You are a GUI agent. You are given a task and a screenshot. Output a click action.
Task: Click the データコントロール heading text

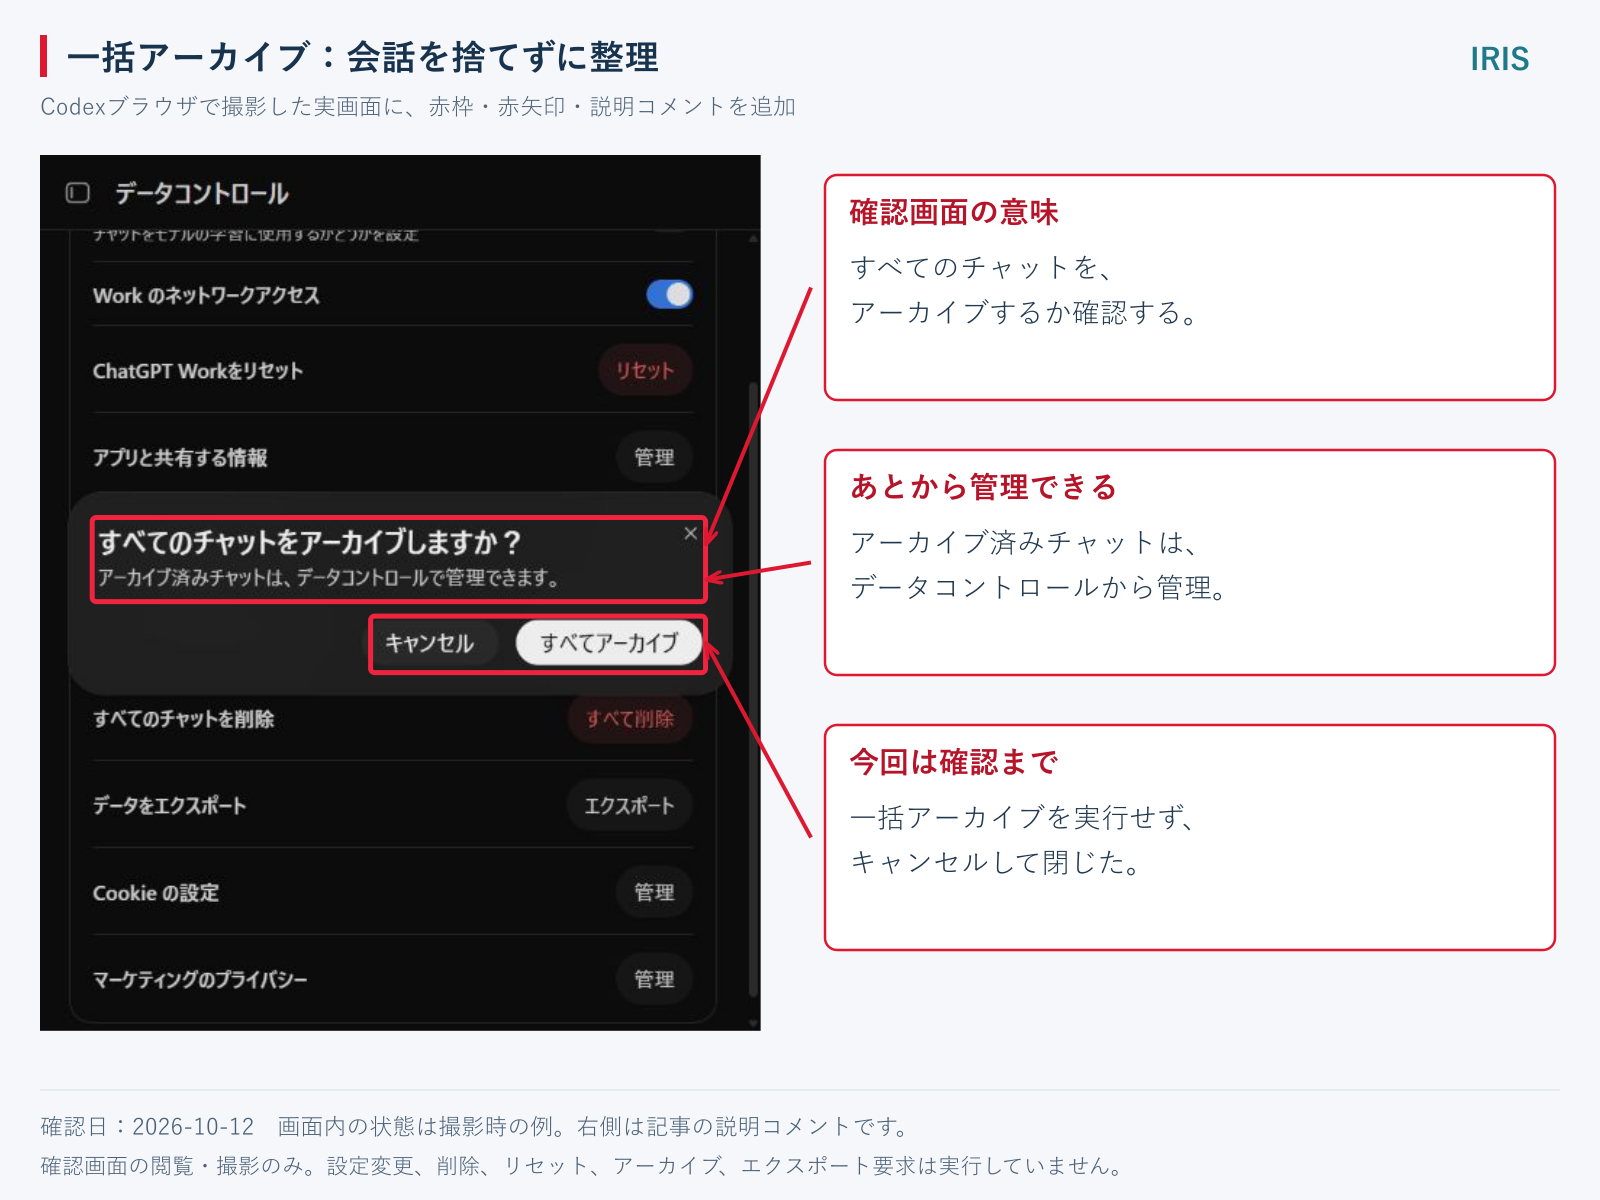201,193
